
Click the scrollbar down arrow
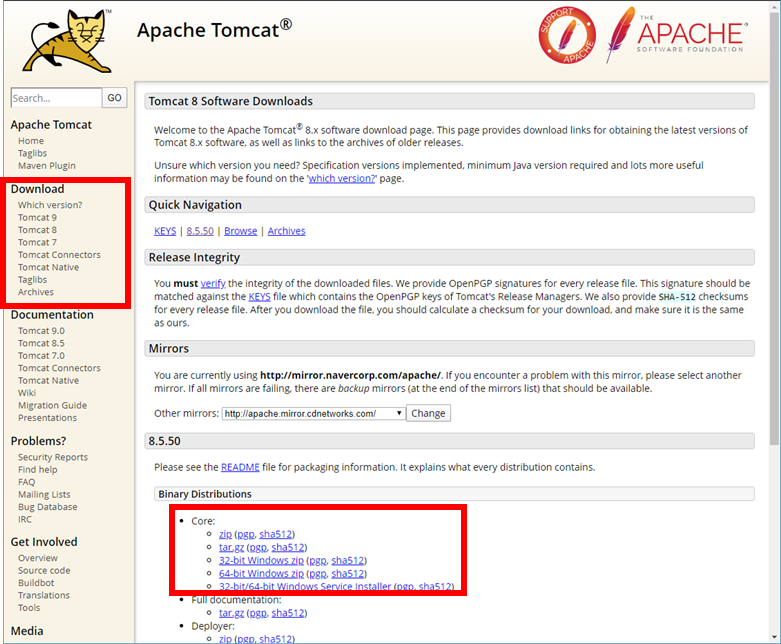tap(774, 637)
